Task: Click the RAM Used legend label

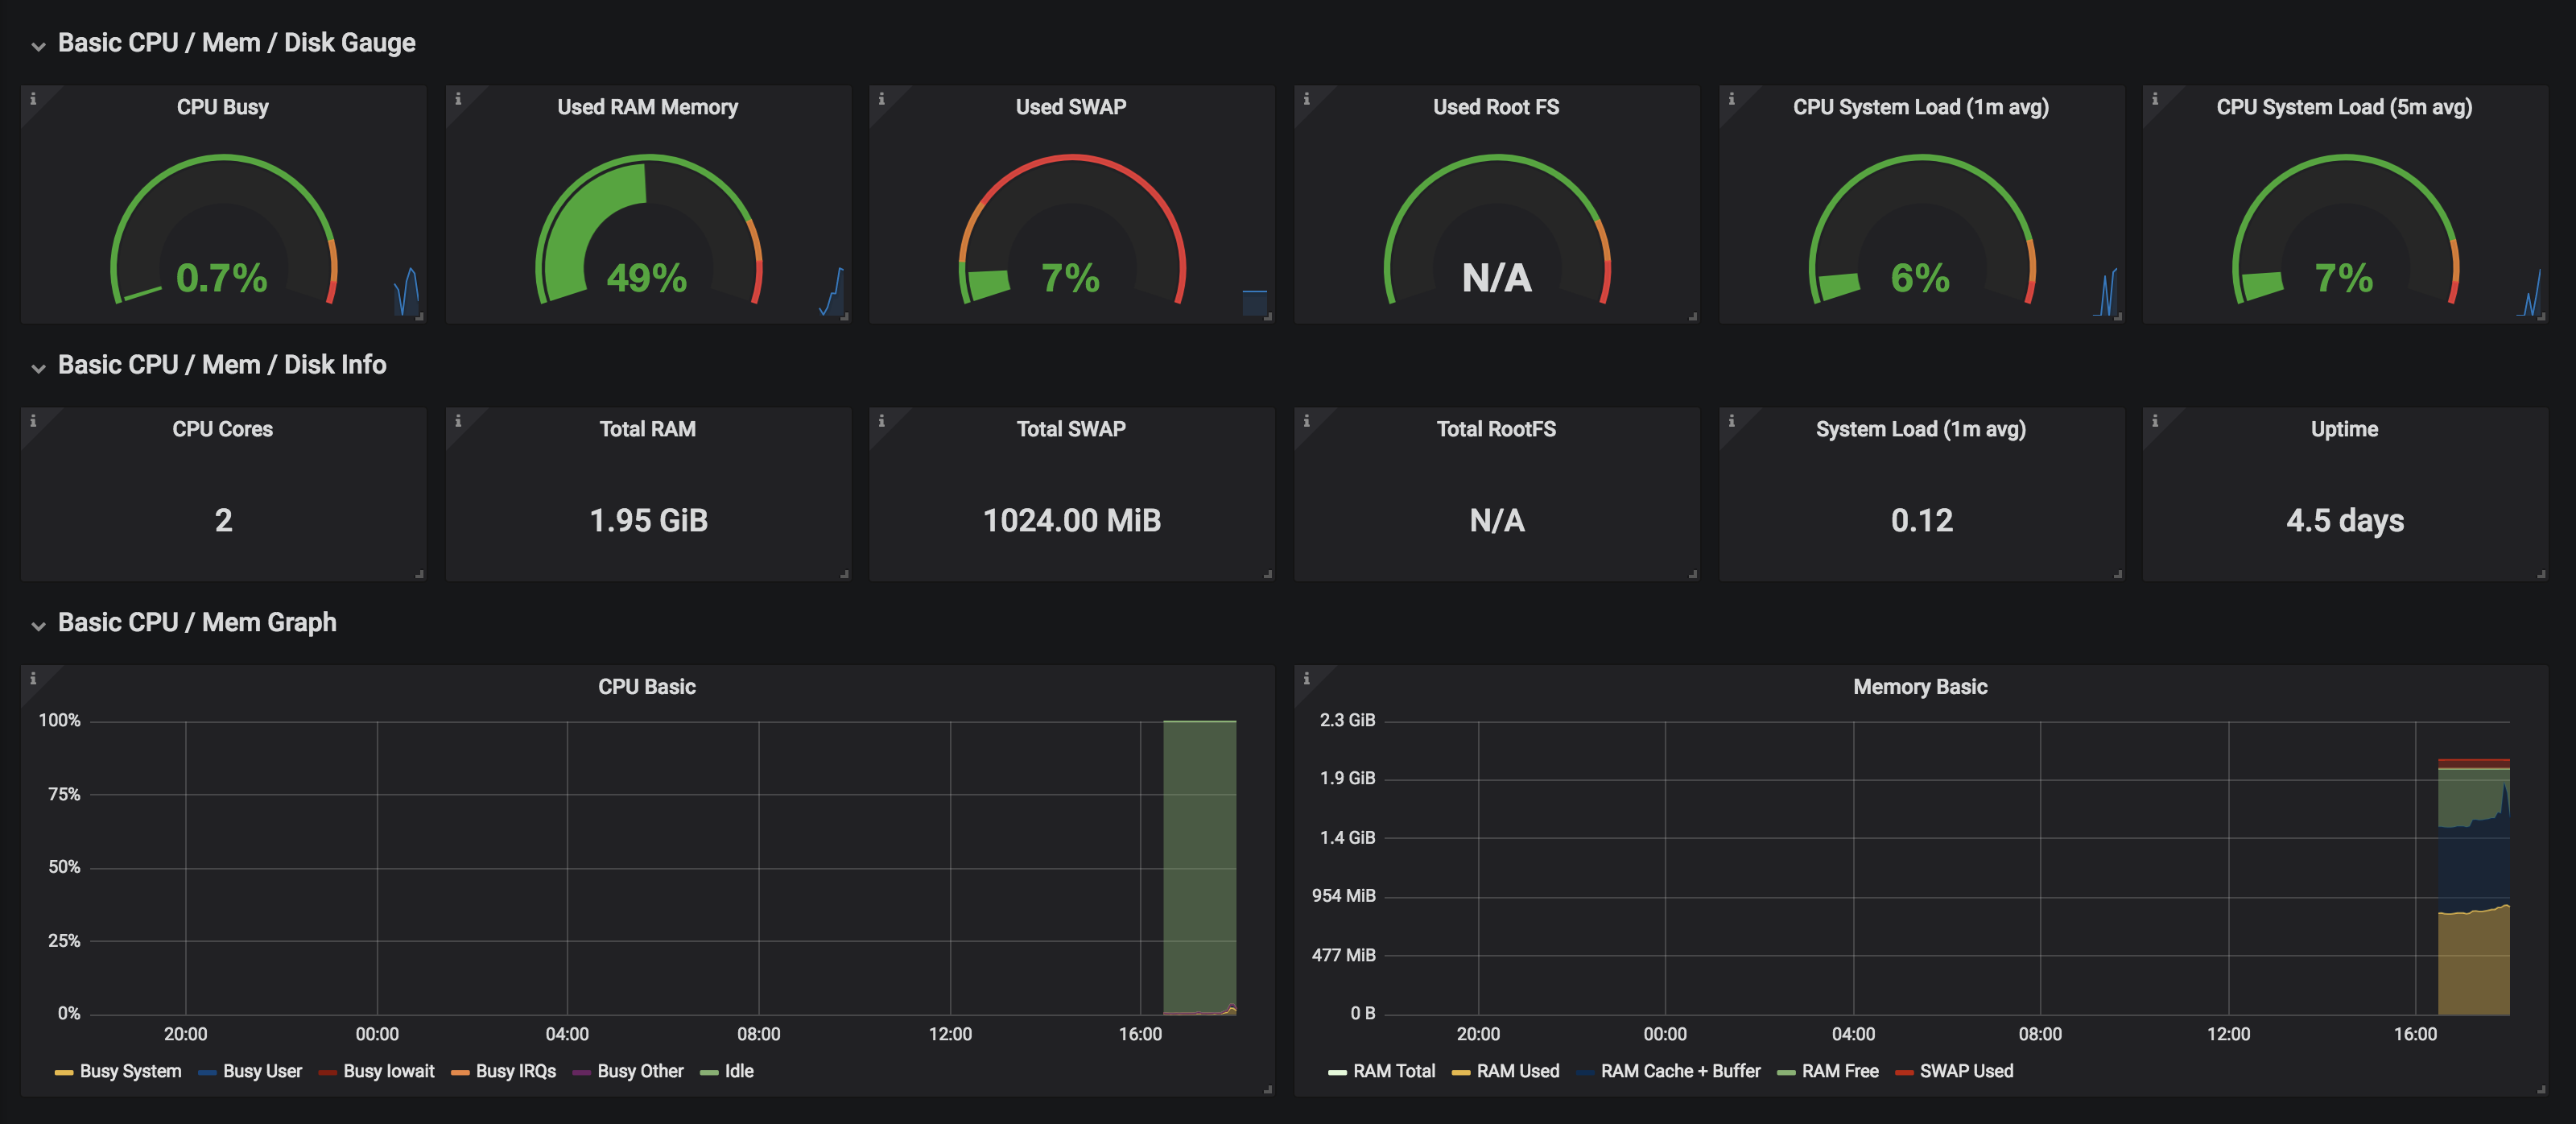Action: [1517, 1071]
